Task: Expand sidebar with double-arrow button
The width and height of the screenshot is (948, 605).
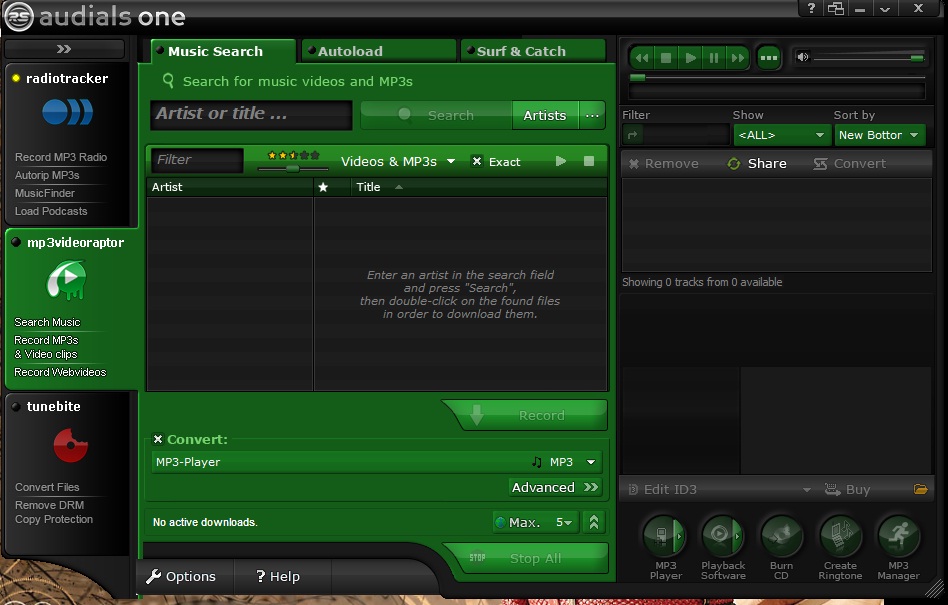Action: [64, 49]
